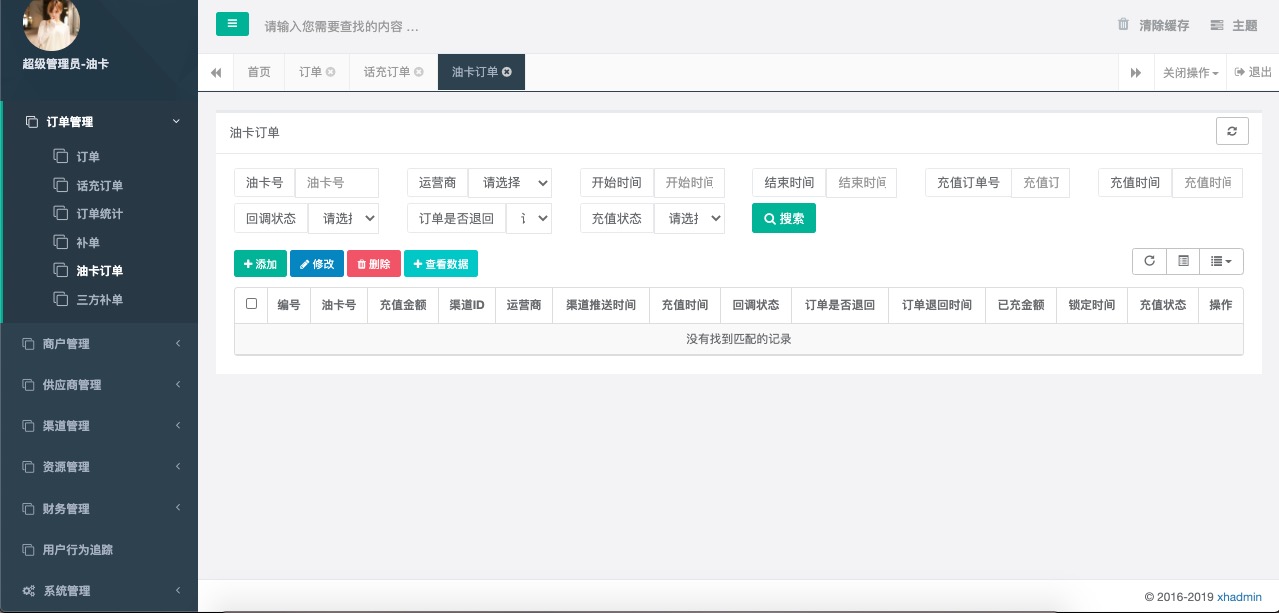
Task: Tick the select-all checkbox in the table header
Action: 251,304
